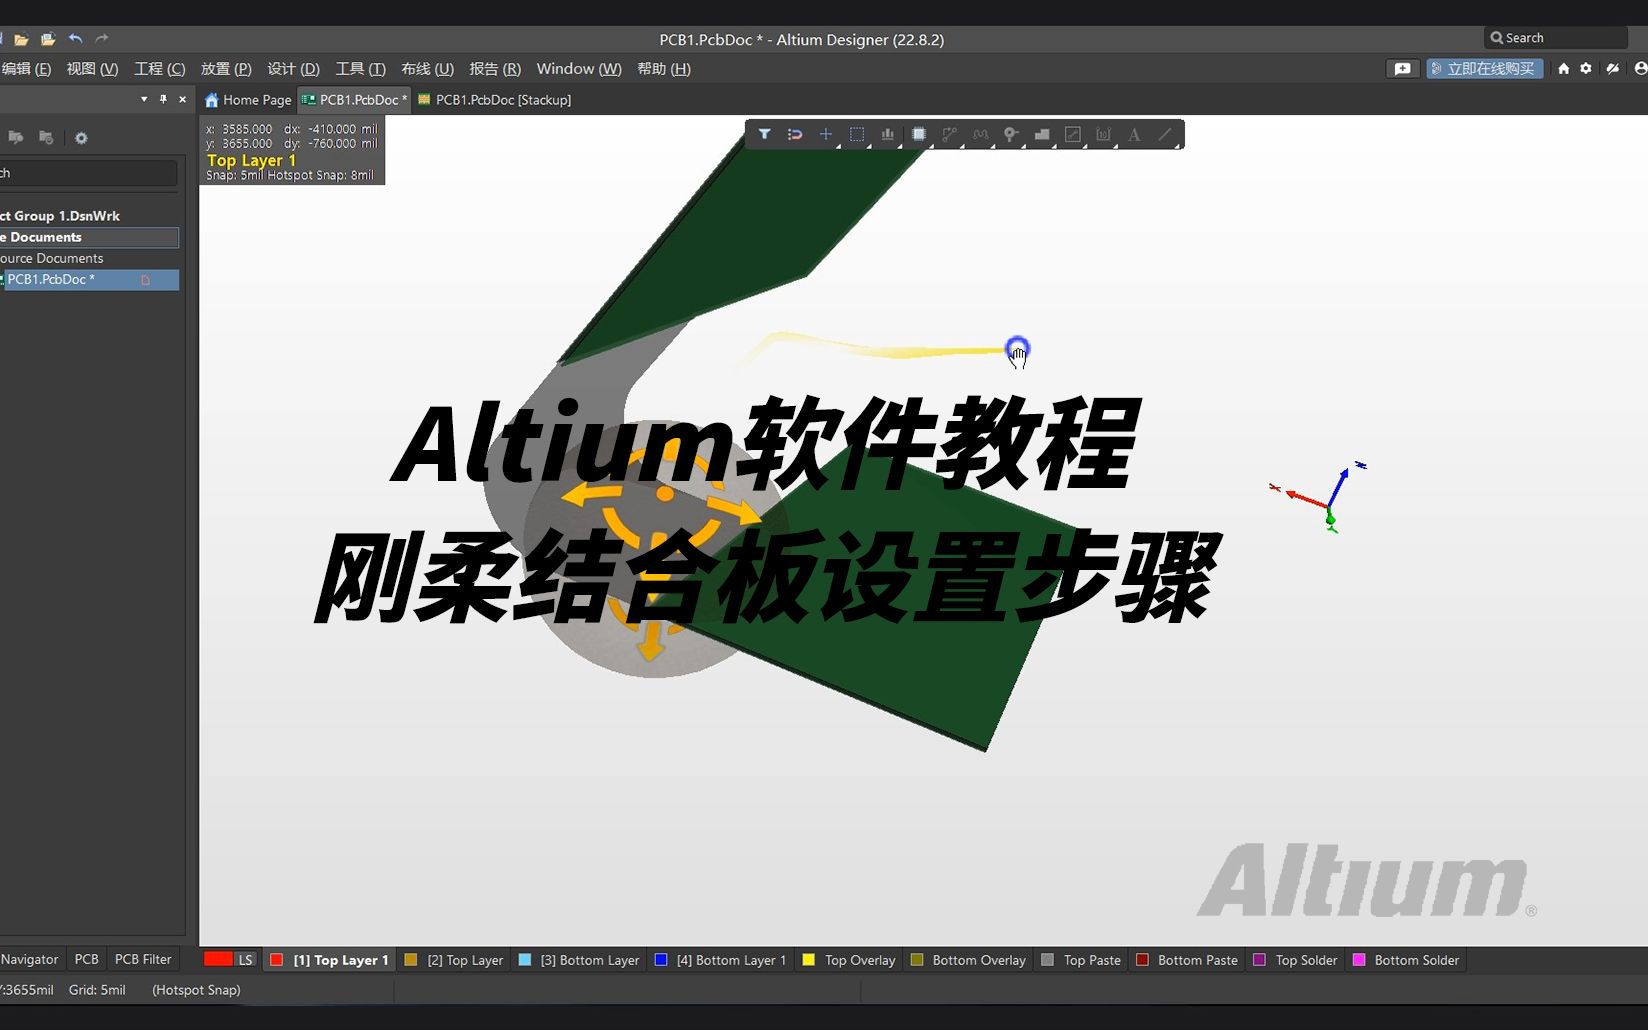Choose the dashed rectangle selection tool
Image resolution: width=1648 pixels, height=1030 pixels.
click(x=857, y=134)
